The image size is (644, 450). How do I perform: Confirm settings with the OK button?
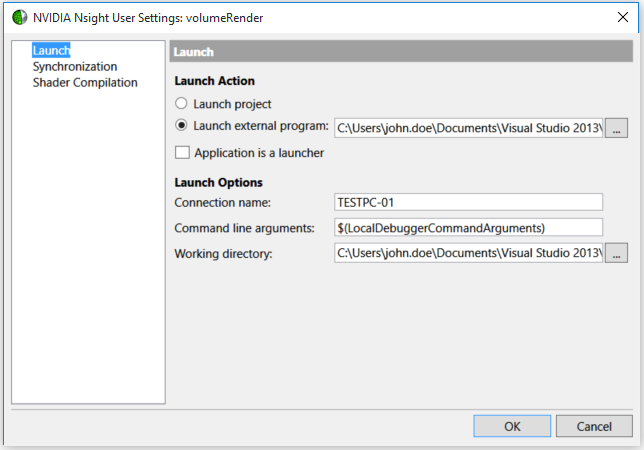tap(512, 426)
